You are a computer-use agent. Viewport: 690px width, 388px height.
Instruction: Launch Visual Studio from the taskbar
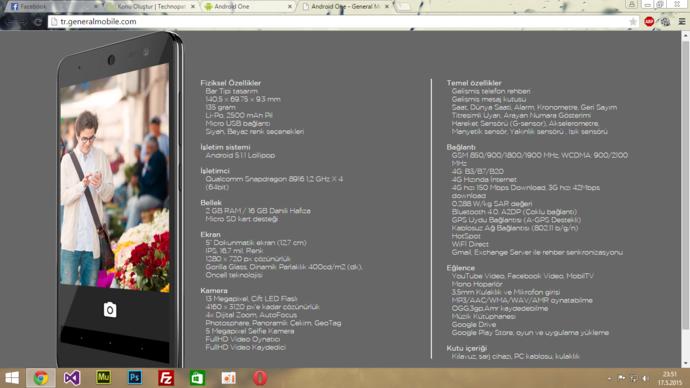(72, 378)
